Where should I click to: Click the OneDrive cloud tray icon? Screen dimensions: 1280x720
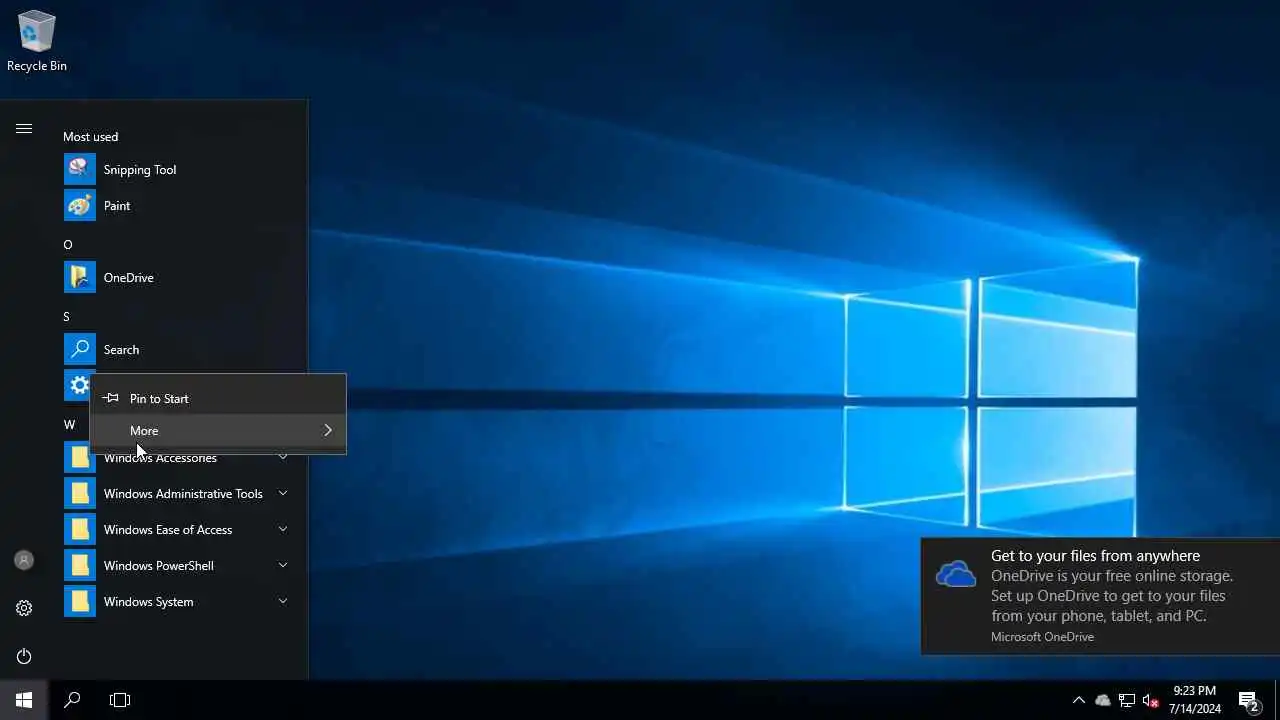pyautogui.click(x=1103, y=700)
